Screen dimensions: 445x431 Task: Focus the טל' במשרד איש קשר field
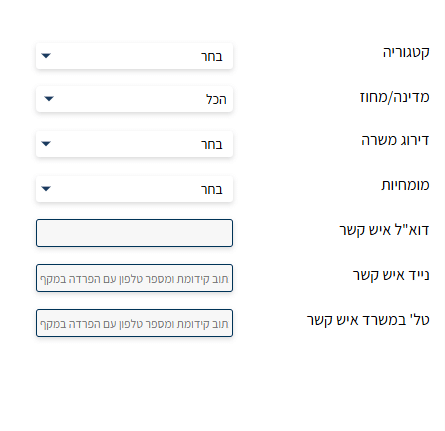[x=134, y=323]
